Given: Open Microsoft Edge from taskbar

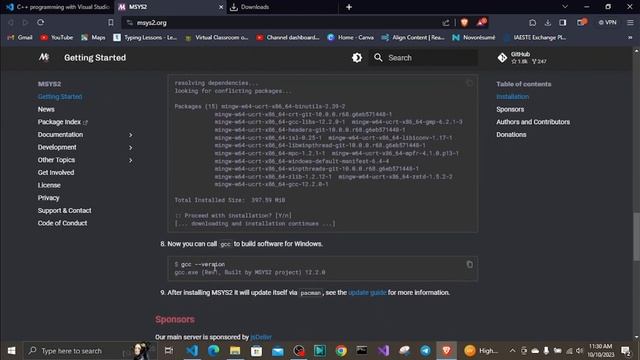Looking at the screenshot, I should 213,351.
